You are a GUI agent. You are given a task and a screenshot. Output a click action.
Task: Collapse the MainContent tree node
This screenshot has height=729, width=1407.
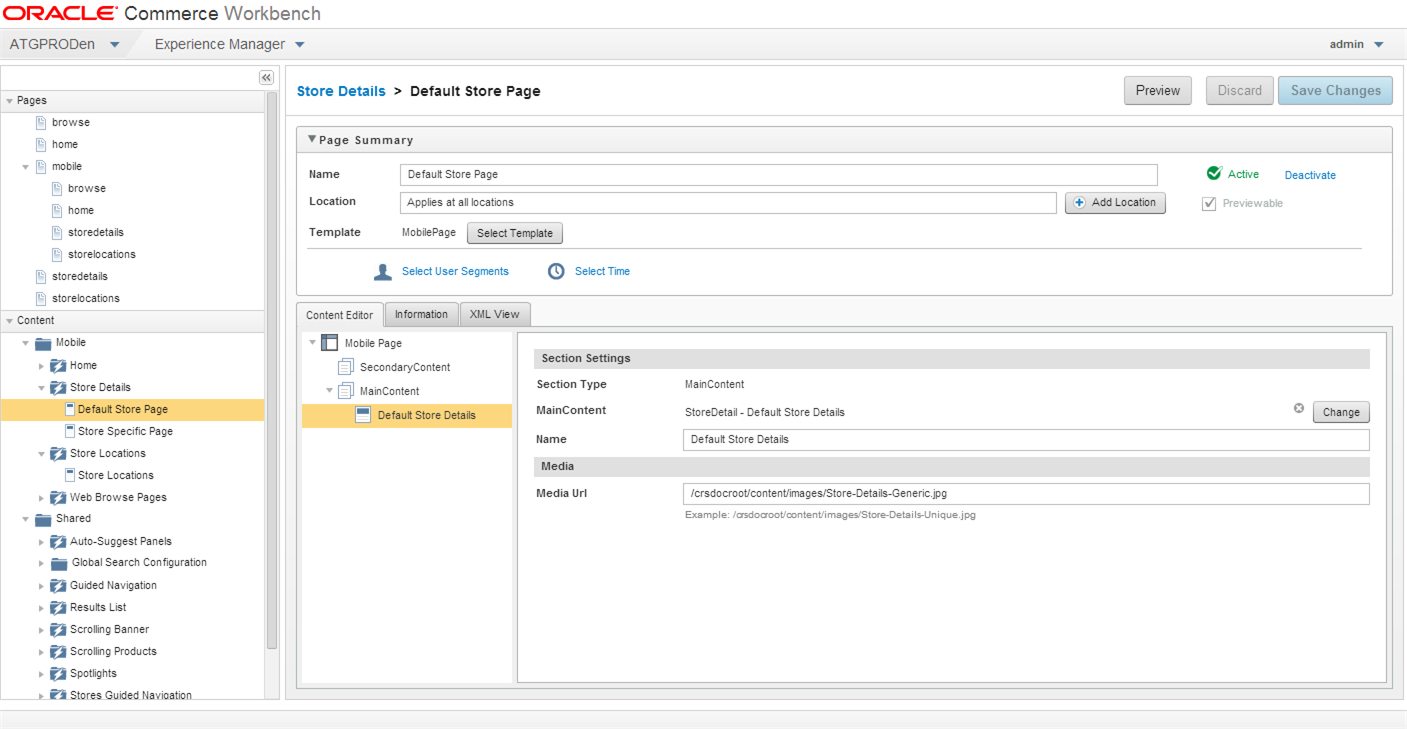tap(329, 391)
